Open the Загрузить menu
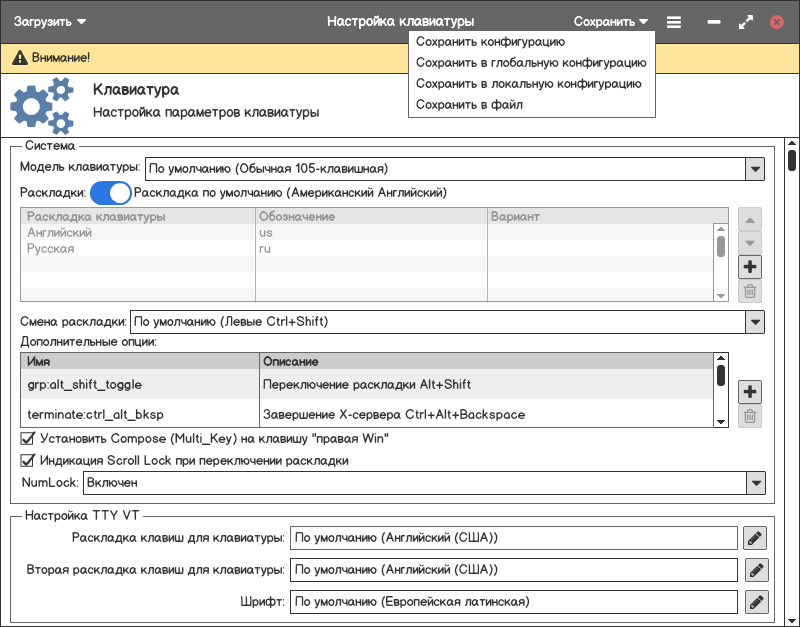Screen dimensions: 800x627 49,21
